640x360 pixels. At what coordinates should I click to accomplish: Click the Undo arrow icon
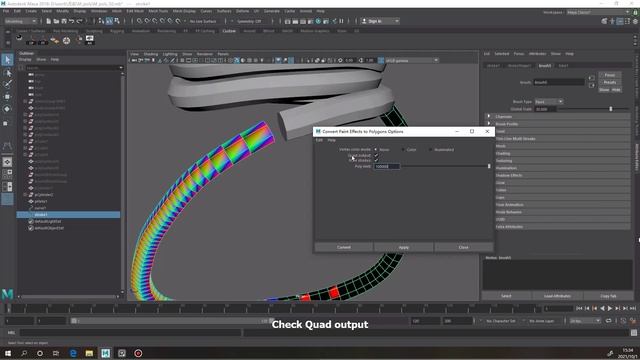[x=72, y=21]
